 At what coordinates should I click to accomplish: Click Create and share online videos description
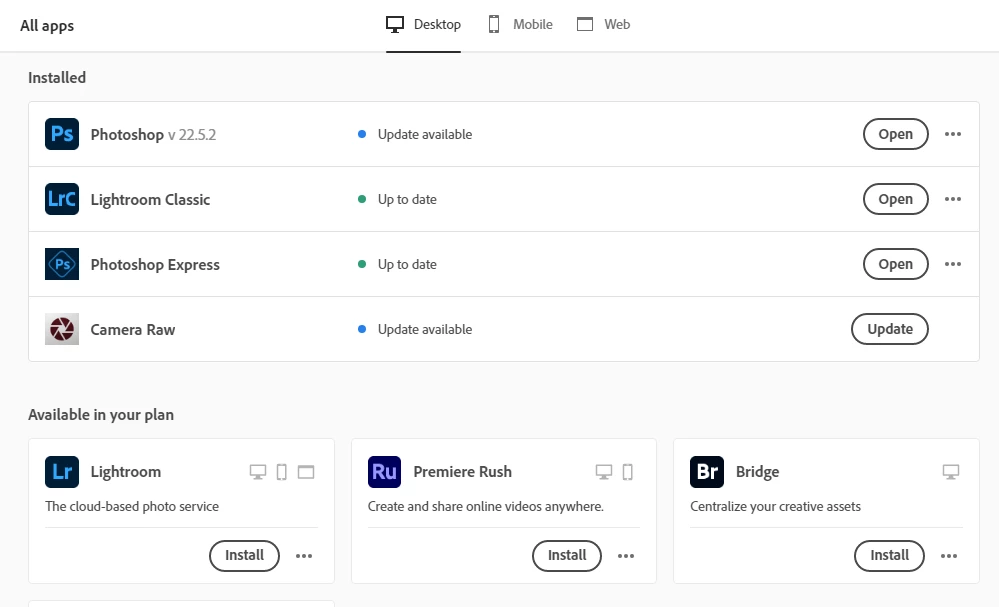[x=485, y=506]
